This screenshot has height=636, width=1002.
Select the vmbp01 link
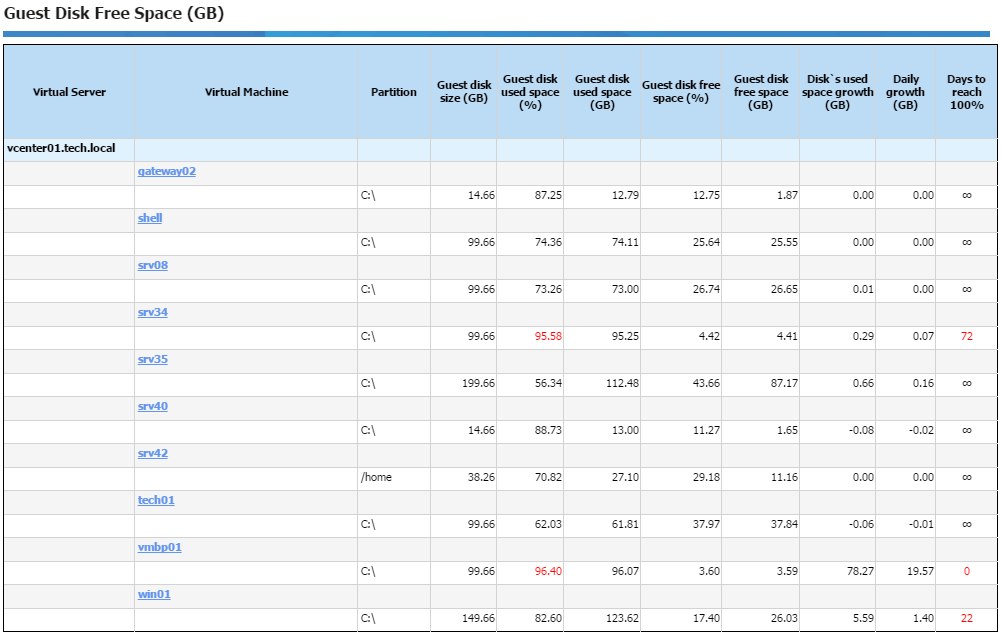pyautogui.click(x=160, y=547)
